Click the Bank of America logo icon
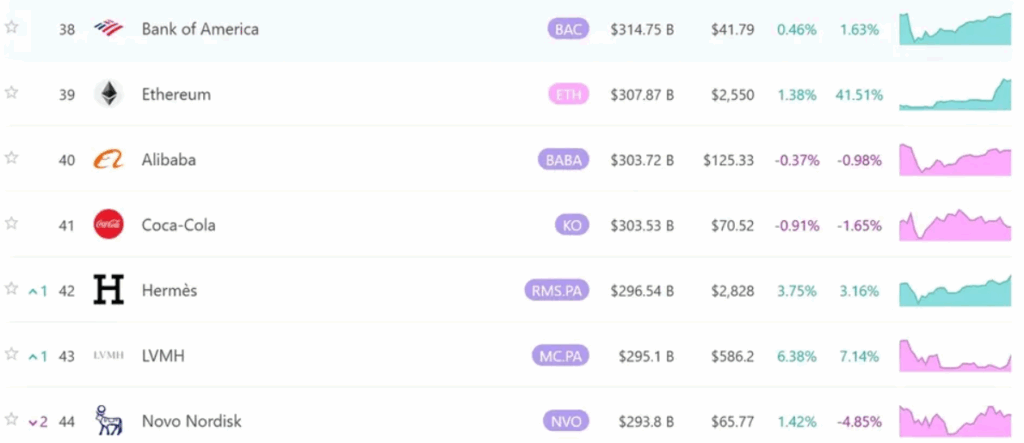Viewport: 1024px width, 443px height. 108,28
